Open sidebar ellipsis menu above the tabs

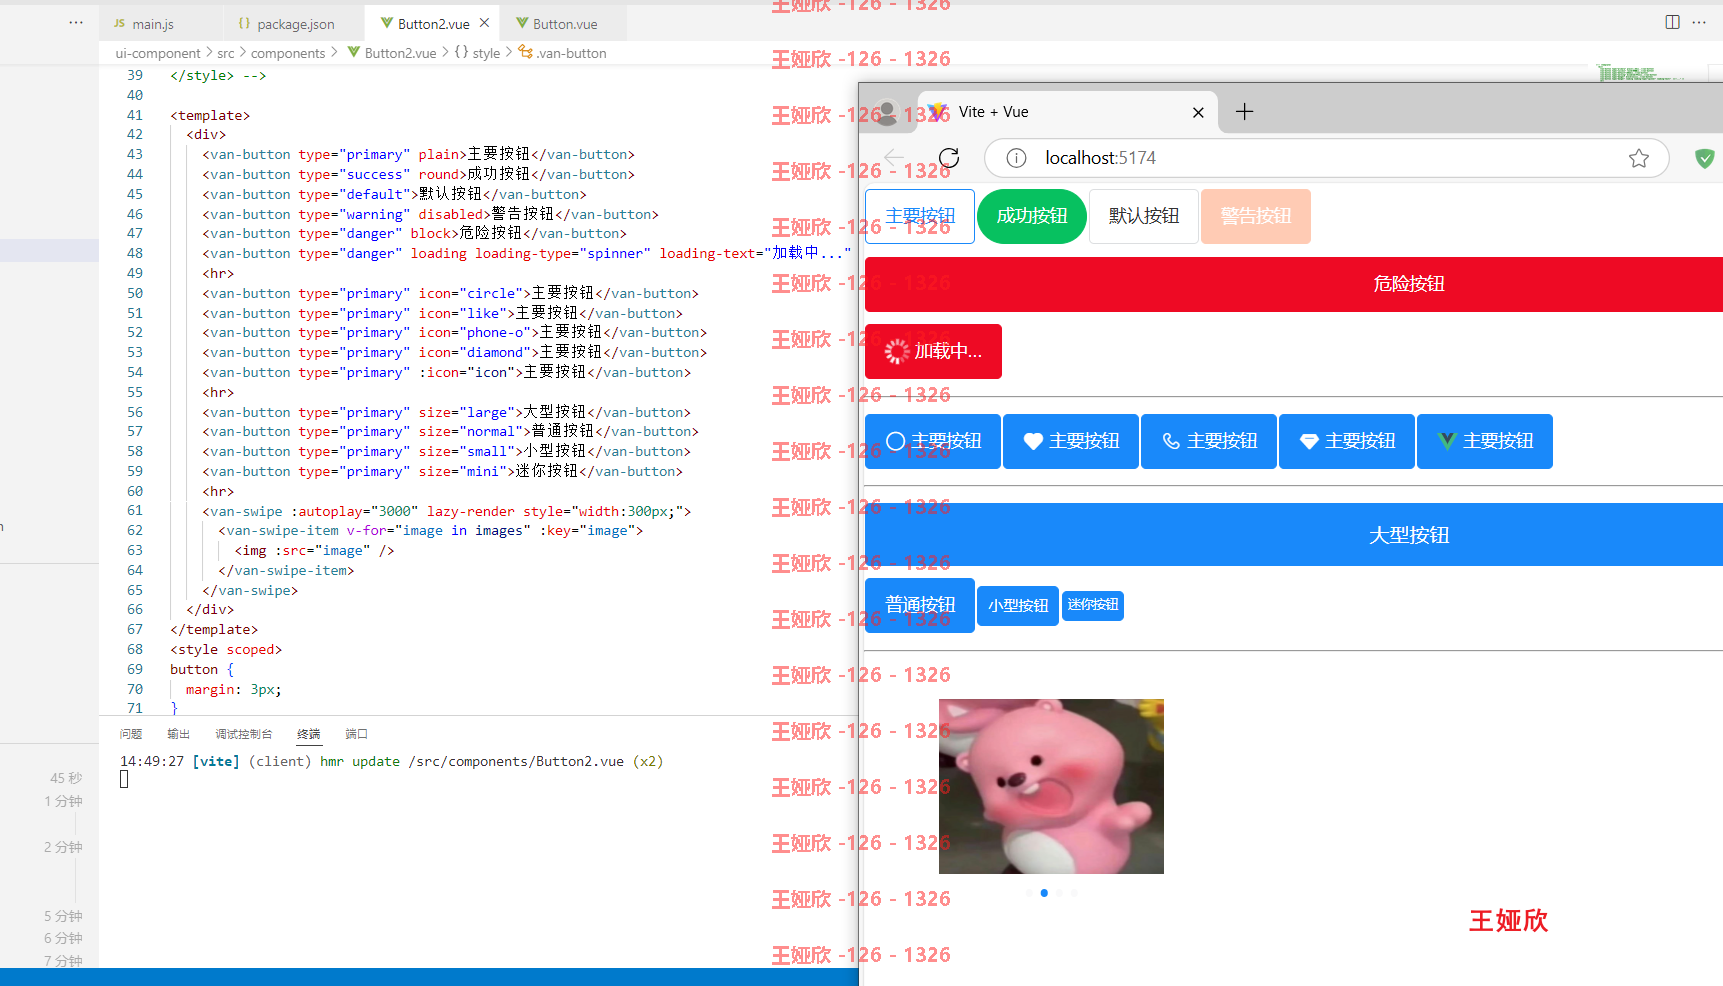76,22
